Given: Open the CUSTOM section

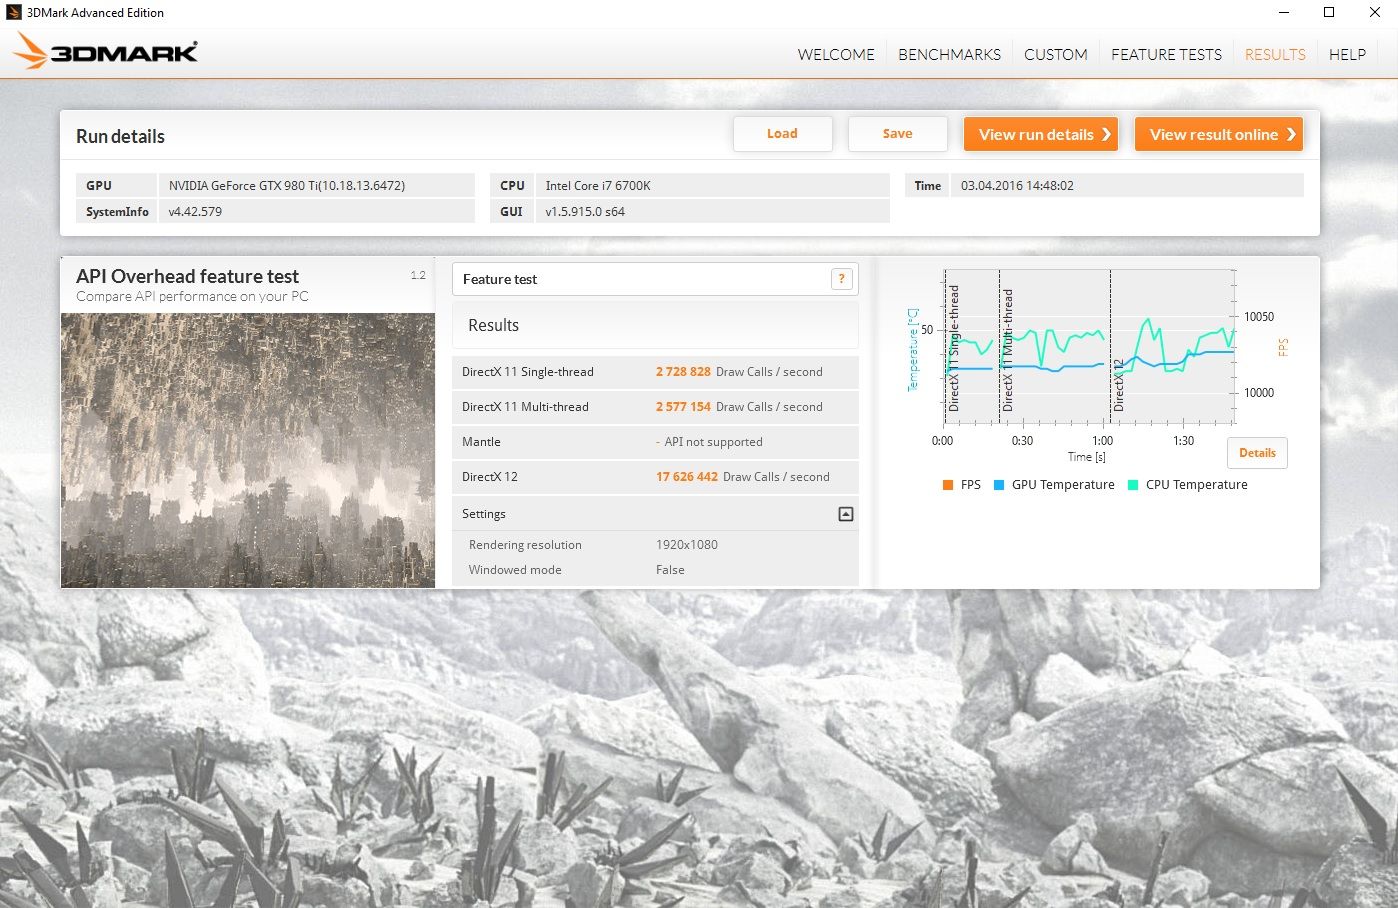Looking at the screenshot, I should click(x=1055, y=54).
